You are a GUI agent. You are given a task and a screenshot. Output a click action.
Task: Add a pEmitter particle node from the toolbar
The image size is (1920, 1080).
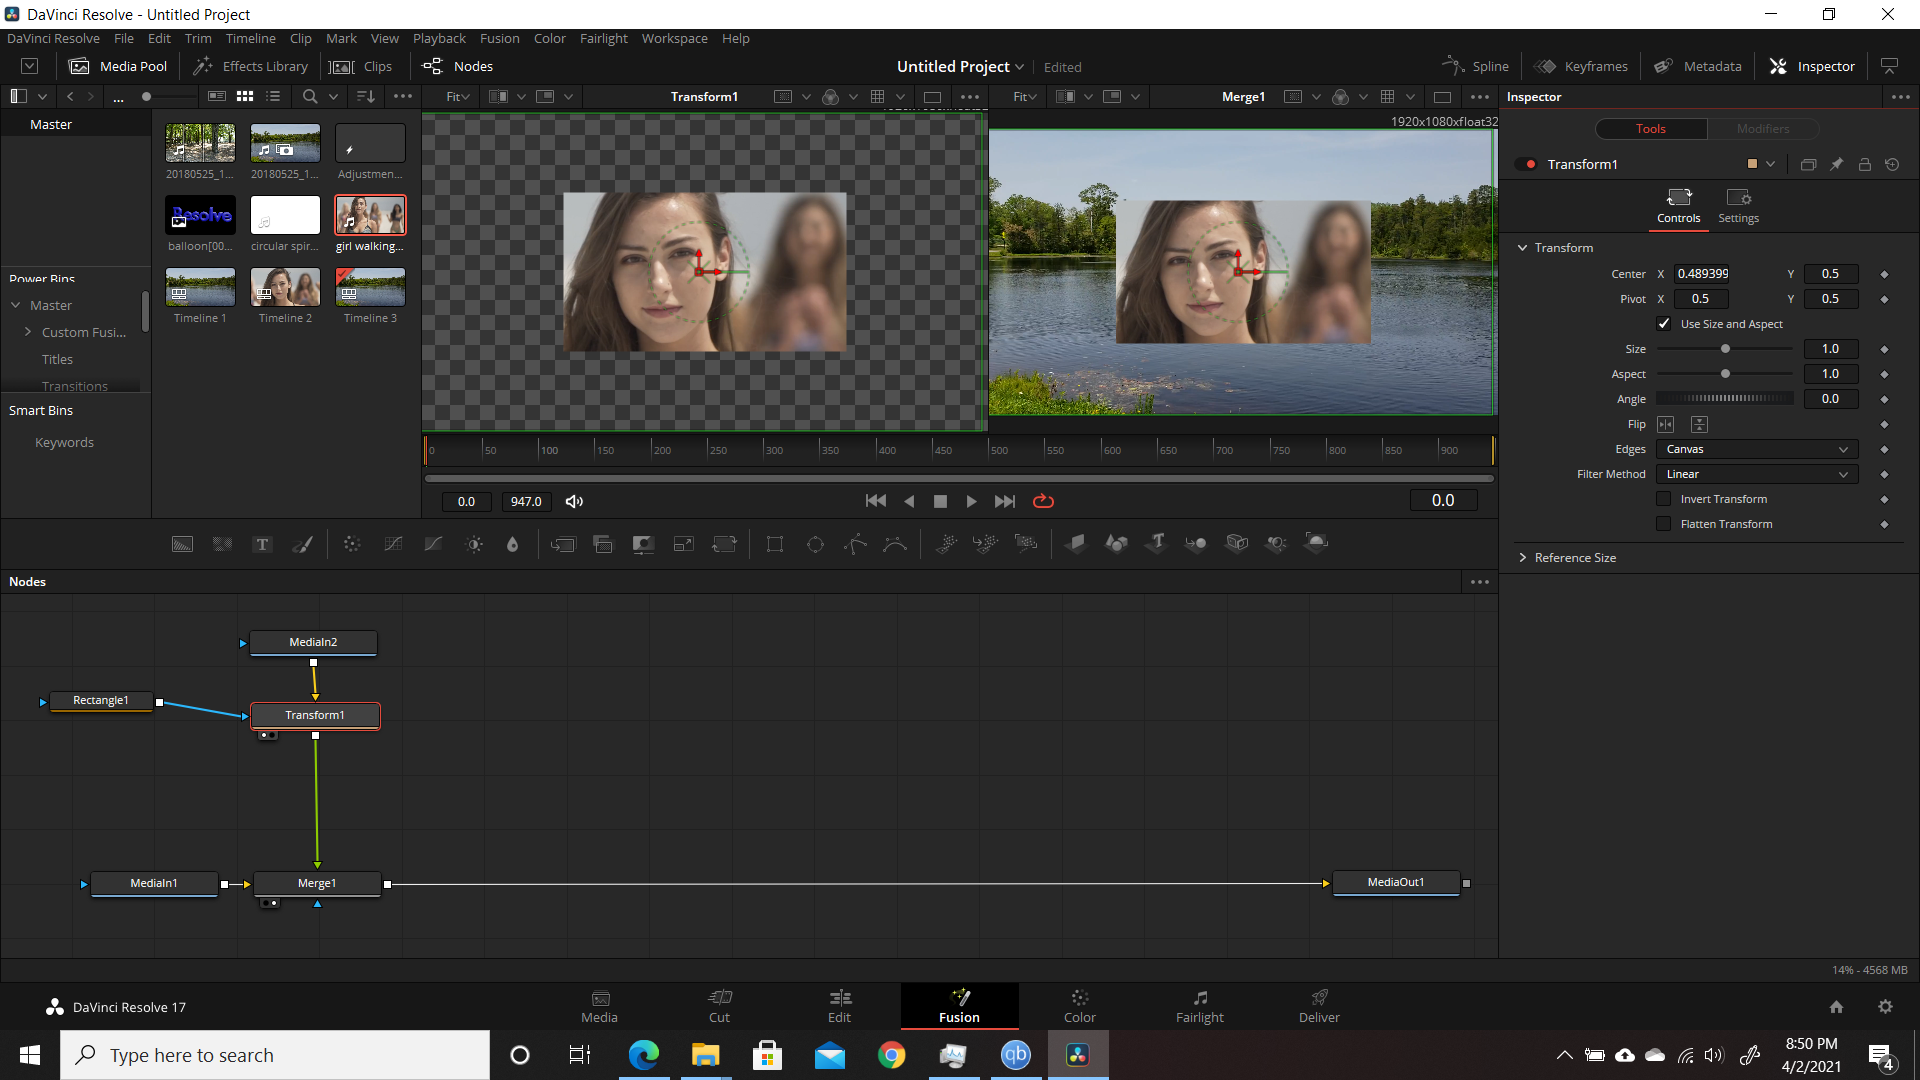click(946, 544)
